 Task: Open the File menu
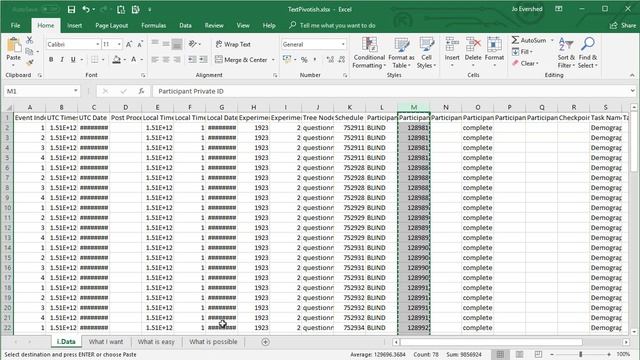coord(16,25)
